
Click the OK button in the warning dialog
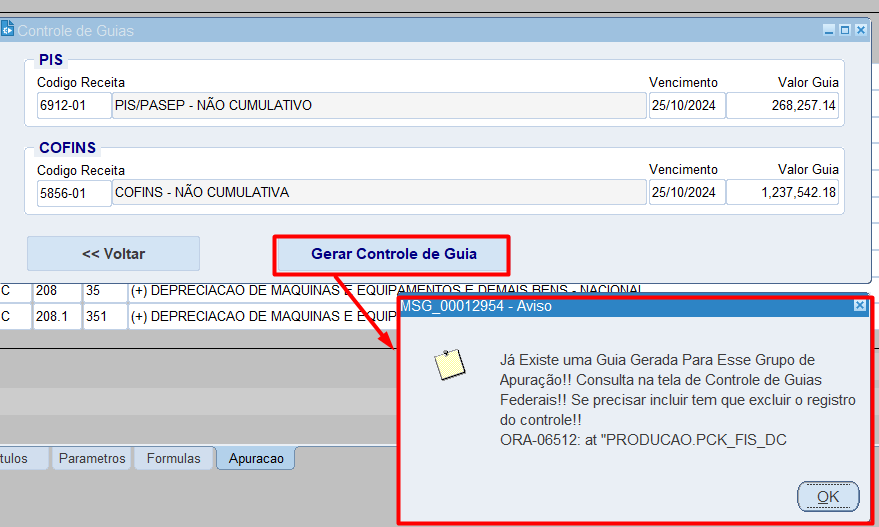(x=827, y=496)
